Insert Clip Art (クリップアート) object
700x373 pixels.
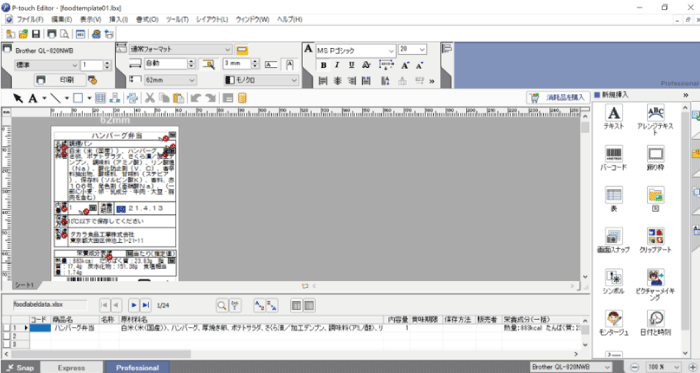[655, 240]
